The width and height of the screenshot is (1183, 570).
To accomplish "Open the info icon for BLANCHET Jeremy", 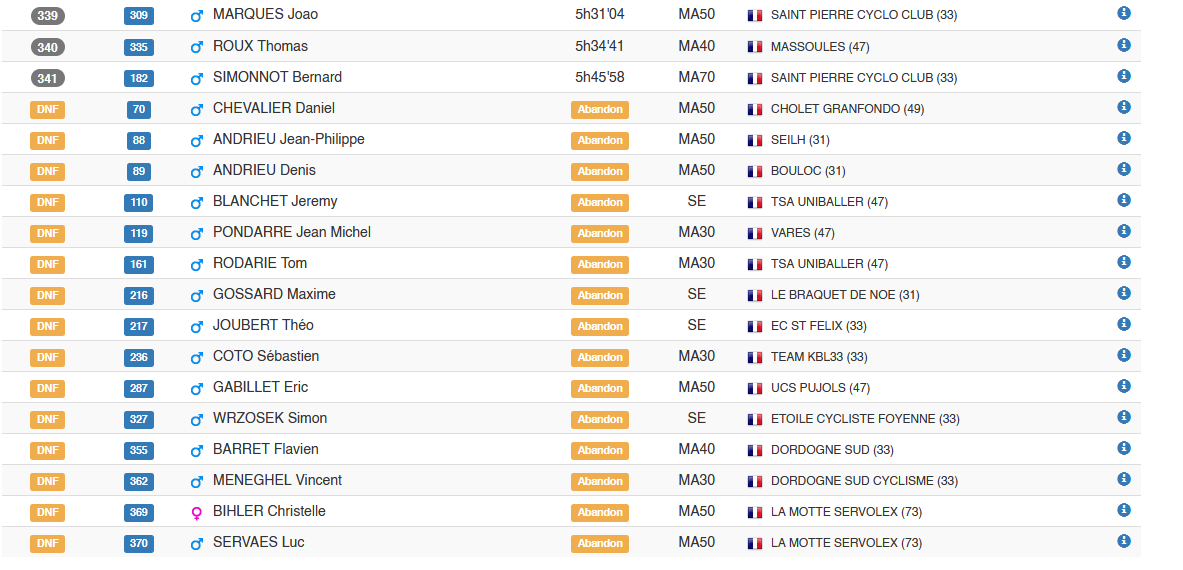I will click(1124, 200).
